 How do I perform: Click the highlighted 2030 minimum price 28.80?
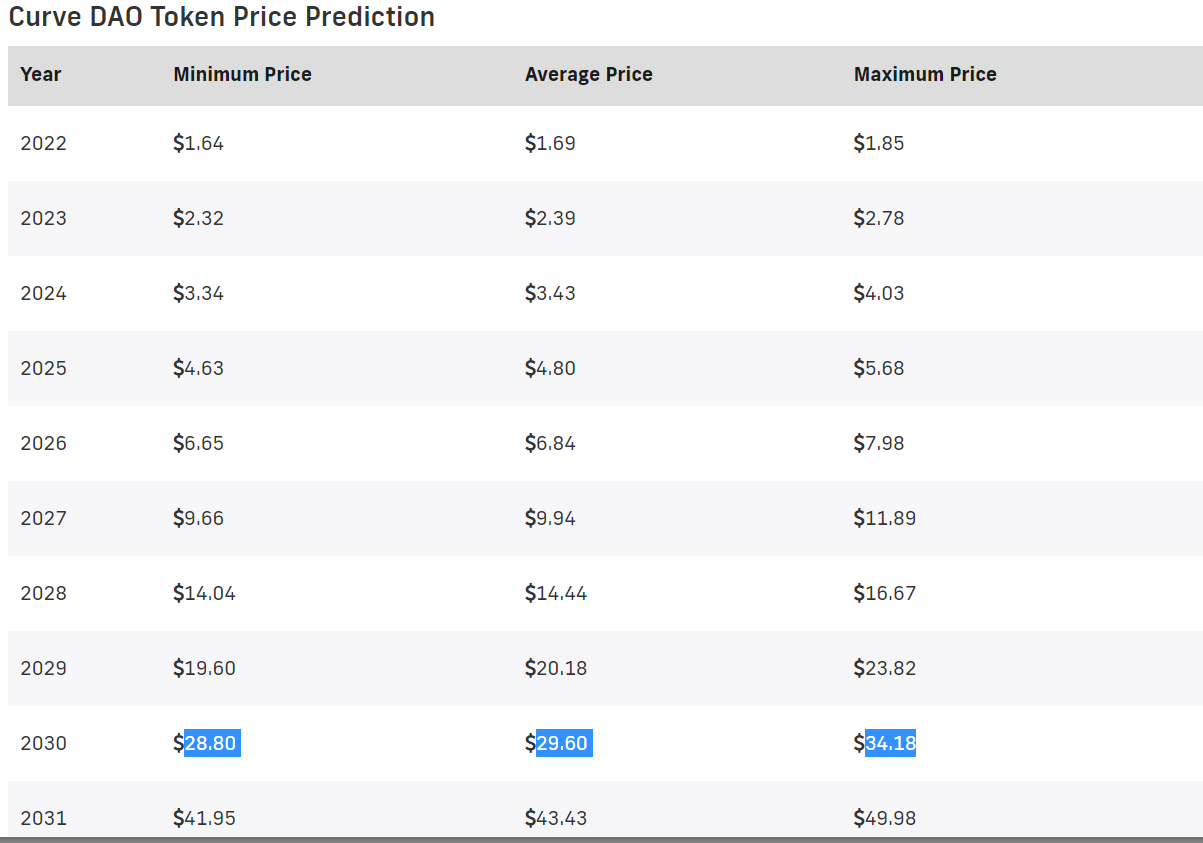coord(212,743)
